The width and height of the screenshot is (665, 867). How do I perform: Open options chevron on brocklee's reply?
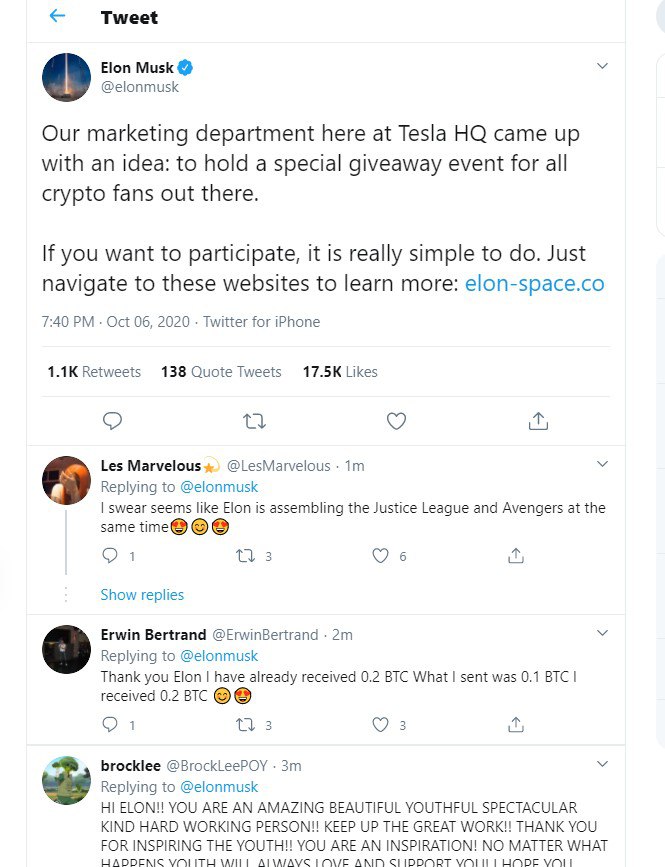pyautogui.click(x=602, y=765)
